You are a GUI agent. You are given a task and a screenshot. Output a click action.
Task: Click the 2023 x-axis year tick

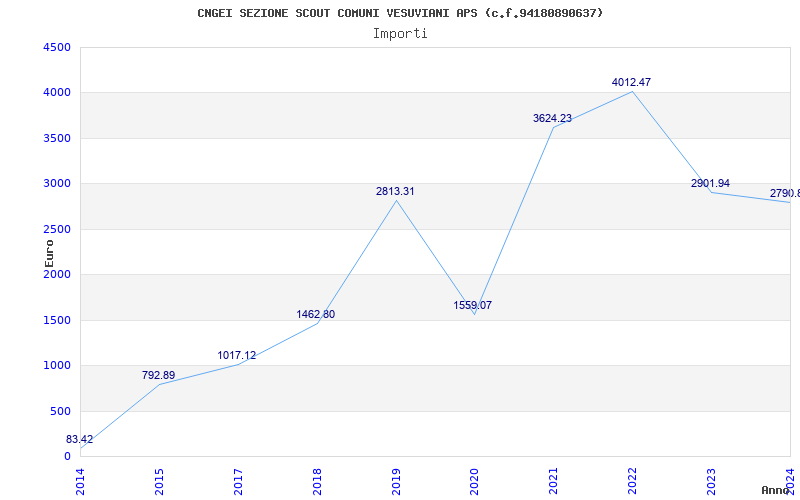click(712, 481)
